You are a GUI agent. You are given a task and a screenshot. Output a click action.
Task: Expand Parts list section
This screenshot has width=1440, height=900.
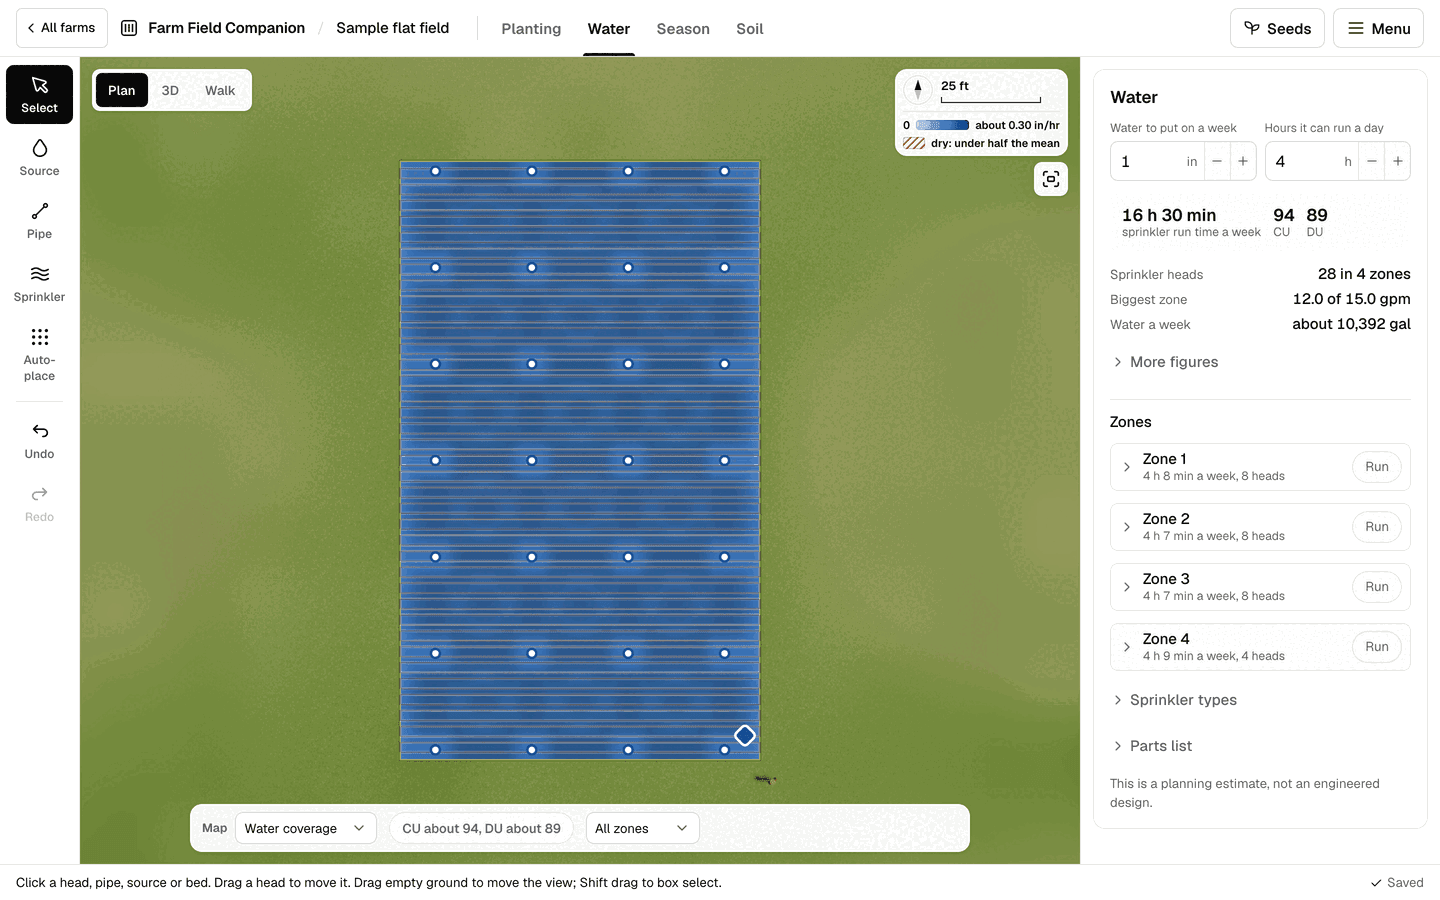[1152, 746]
